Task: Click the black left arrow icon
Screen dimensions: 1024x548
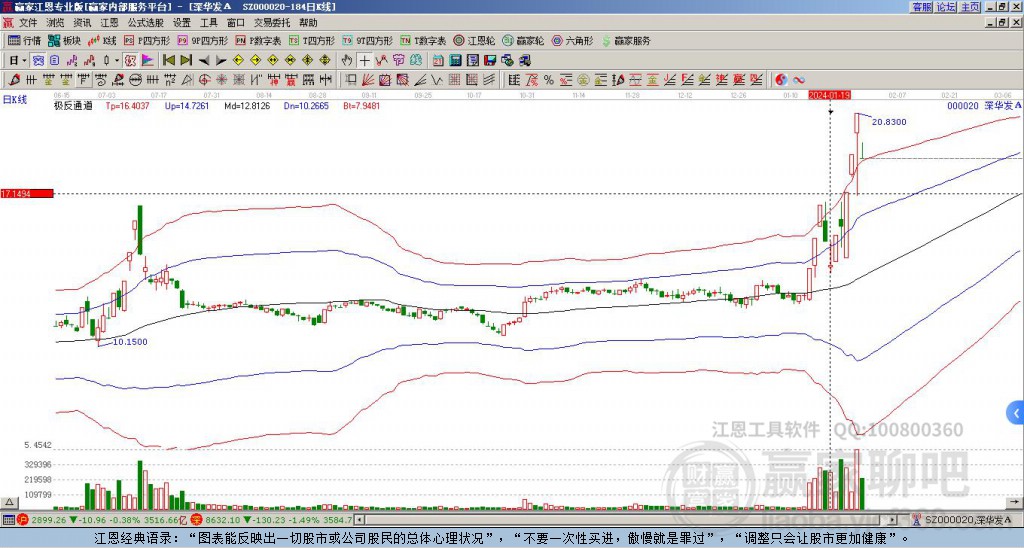Action: pyautogui.click(x=204, y=60)
